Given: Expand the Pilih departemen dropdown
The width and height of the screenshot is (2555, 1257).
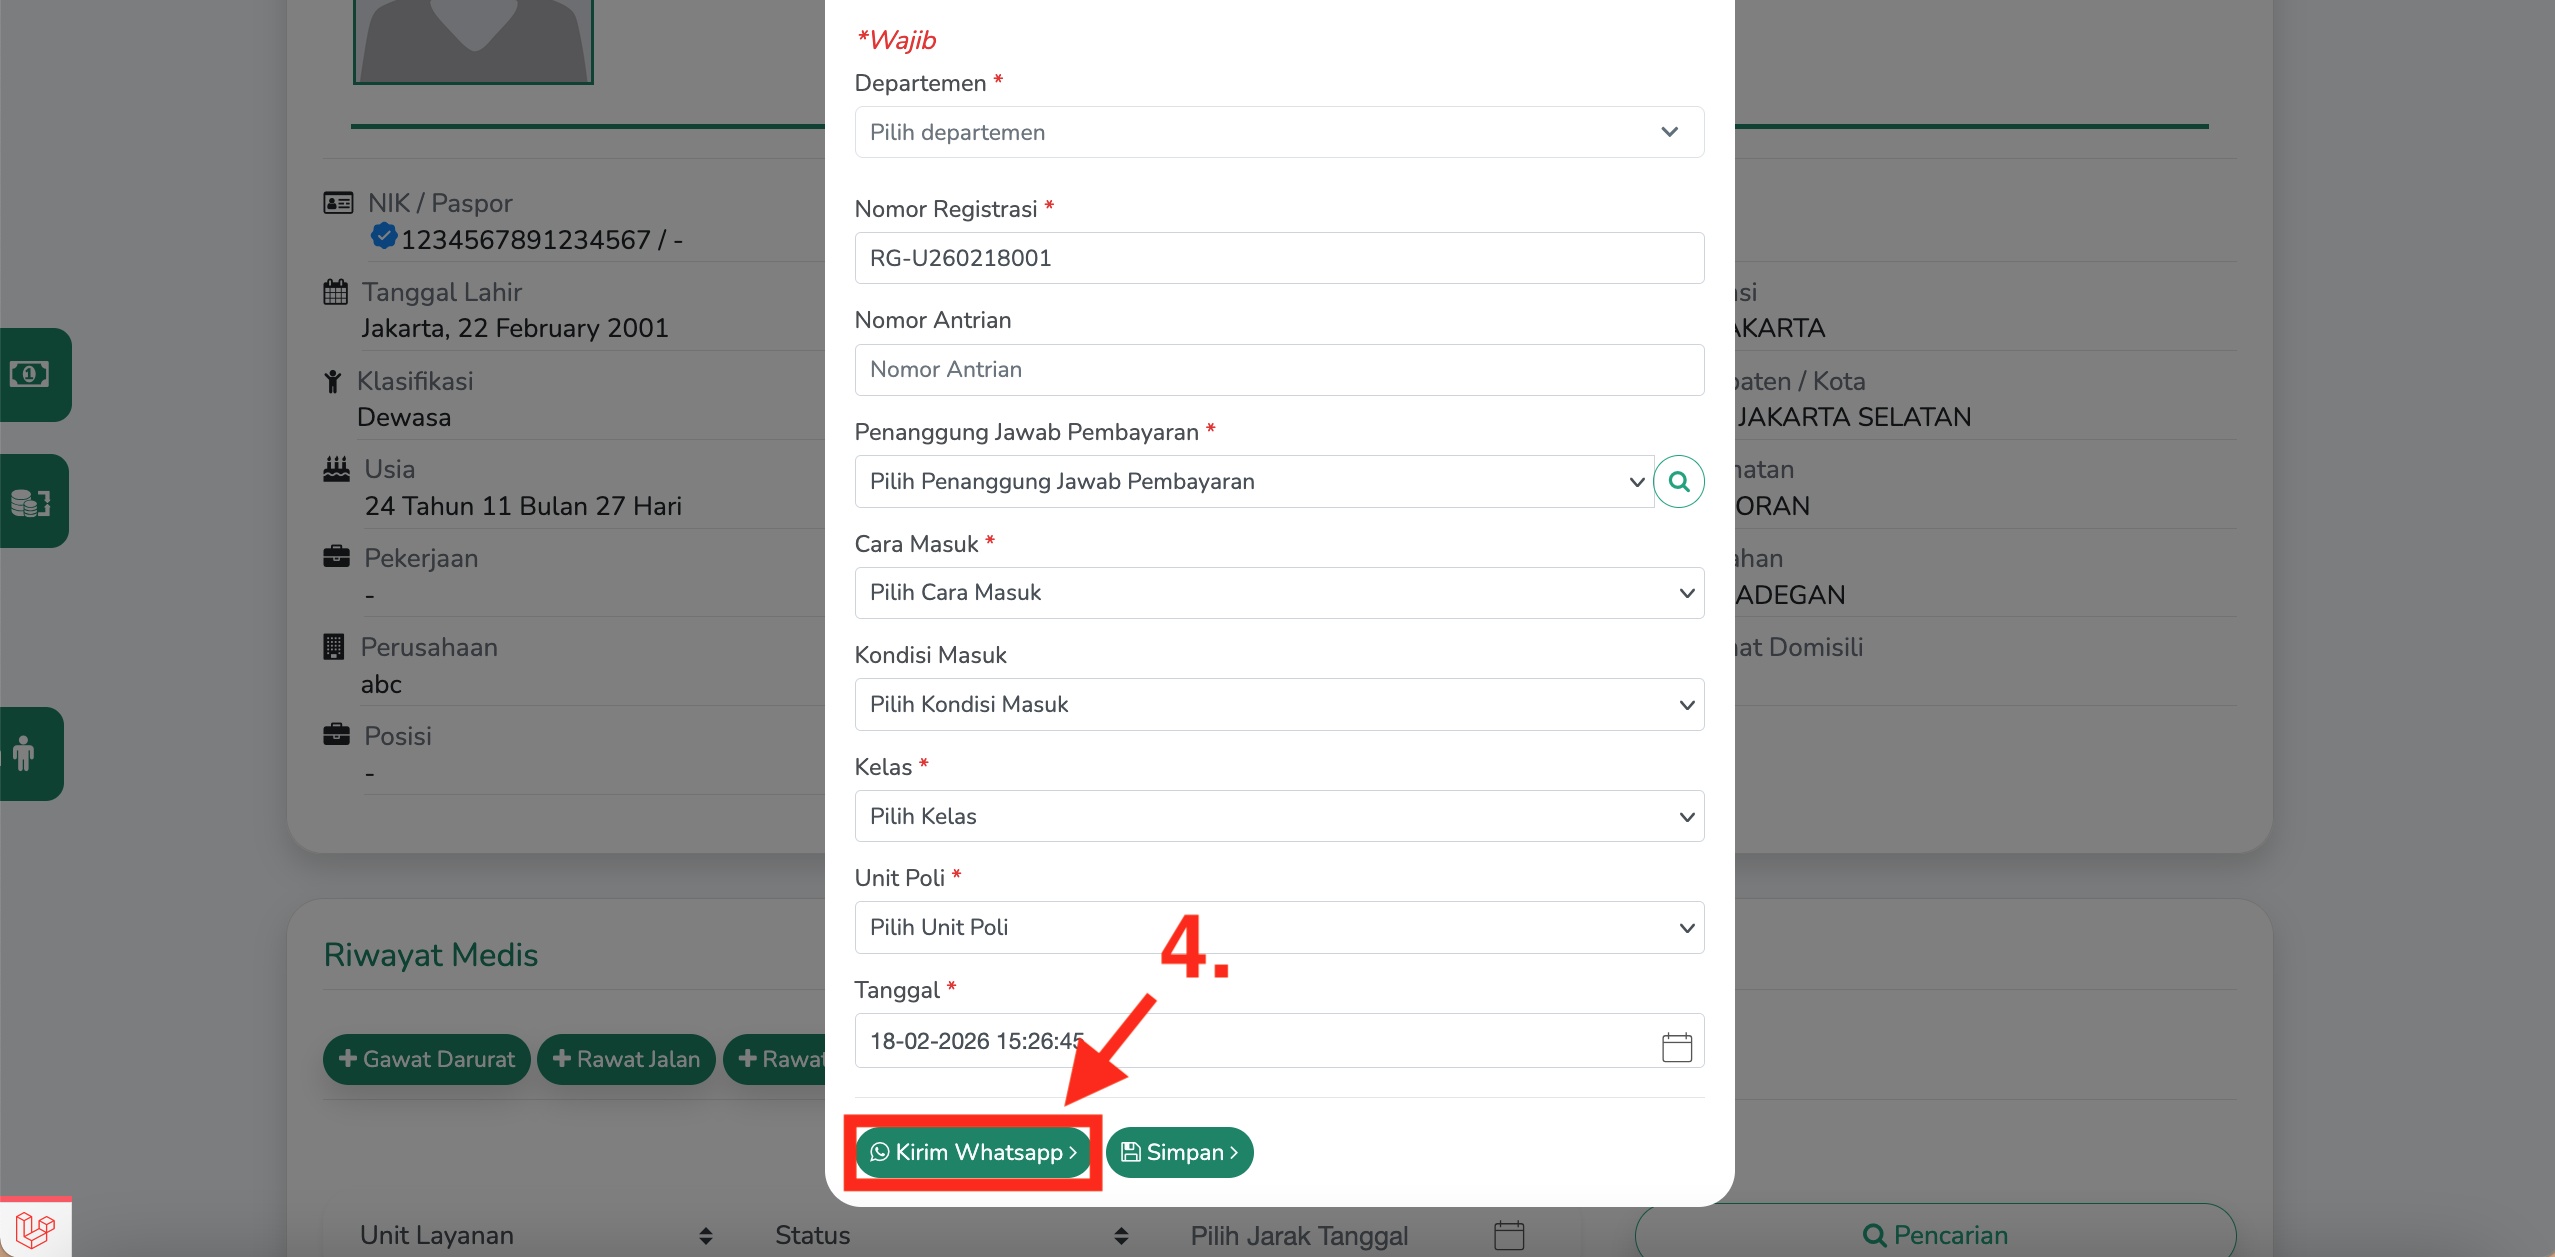Looking at the screenshot, I should (x=1278, y=132).
